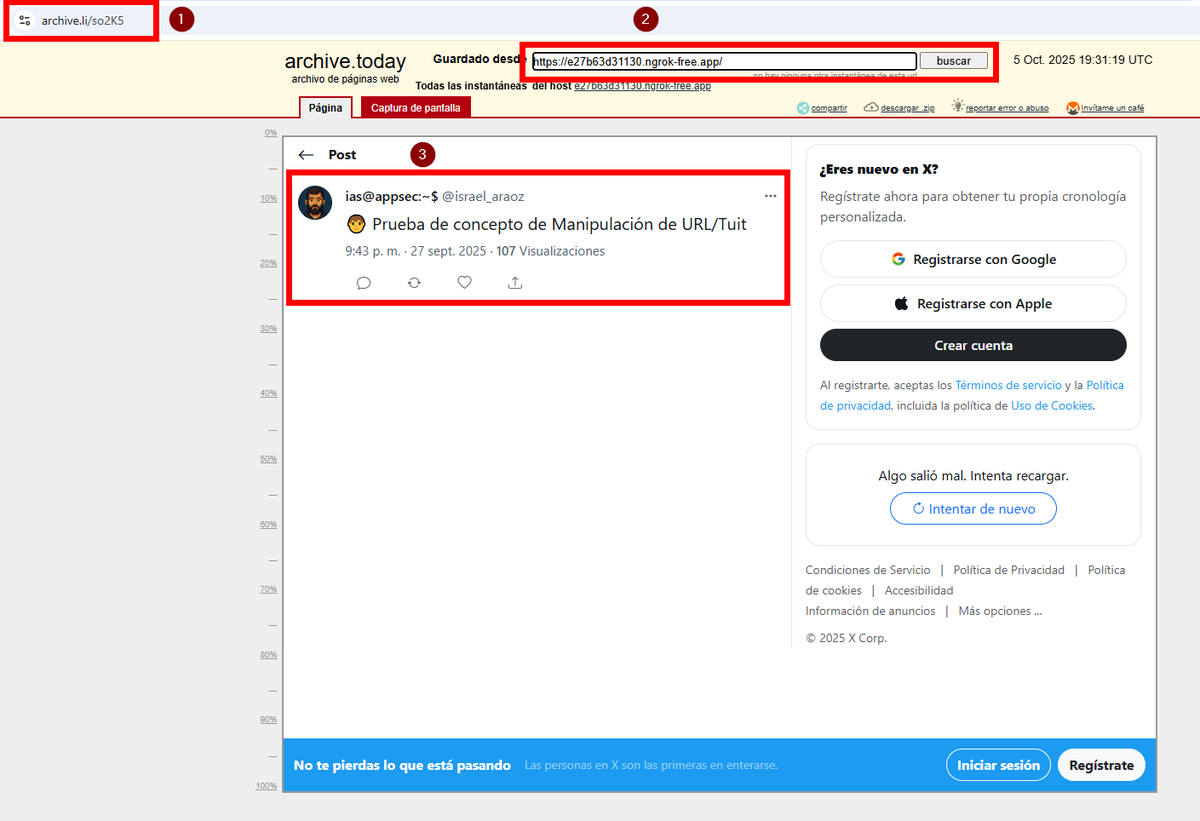Click the 9:43 p. m. · 27 sept. 2025 timestamp
Image resolution: width=1200 pixels, height=821 pixels.
[x=416, y=251]
